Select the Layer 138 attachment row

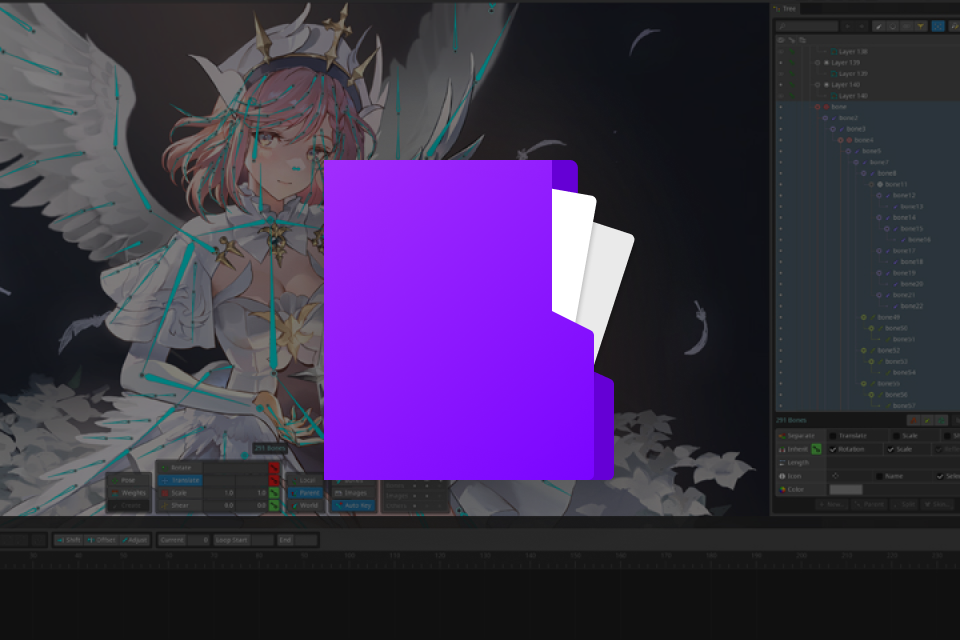853,51
